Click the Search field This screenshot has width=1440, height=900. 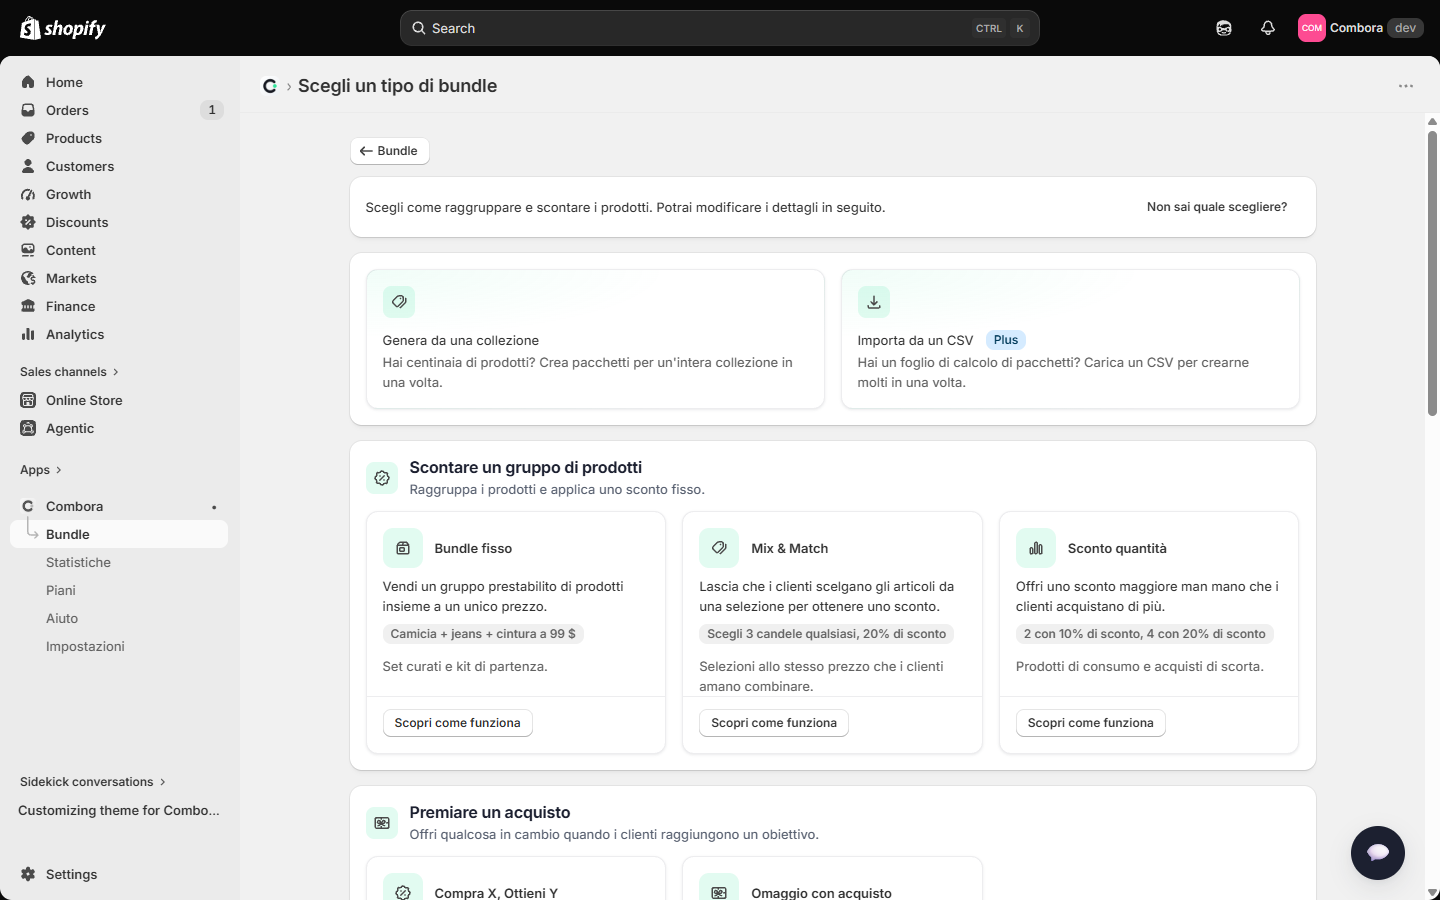point(720,28)
